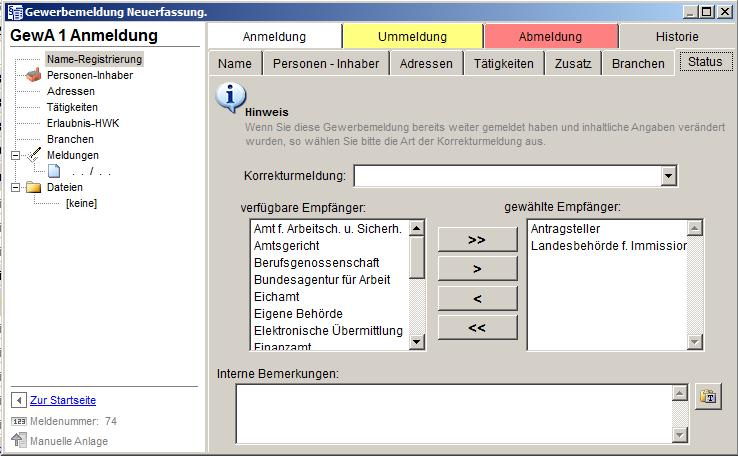Click the document icon under Meldungen
Image resolution: width=738 pixels, height=456 pixels.
click(54, 171)
